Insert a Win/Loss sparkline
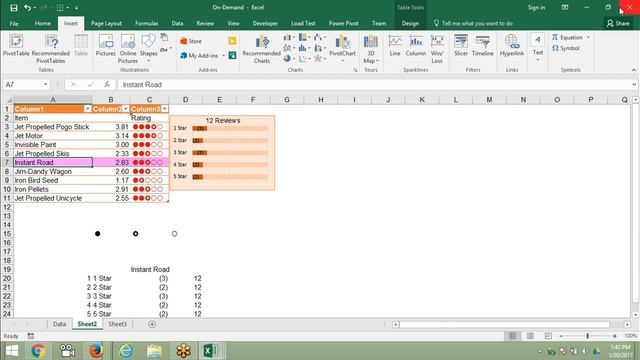The width and height of the screenshot is (640, 360). [437, 49]
